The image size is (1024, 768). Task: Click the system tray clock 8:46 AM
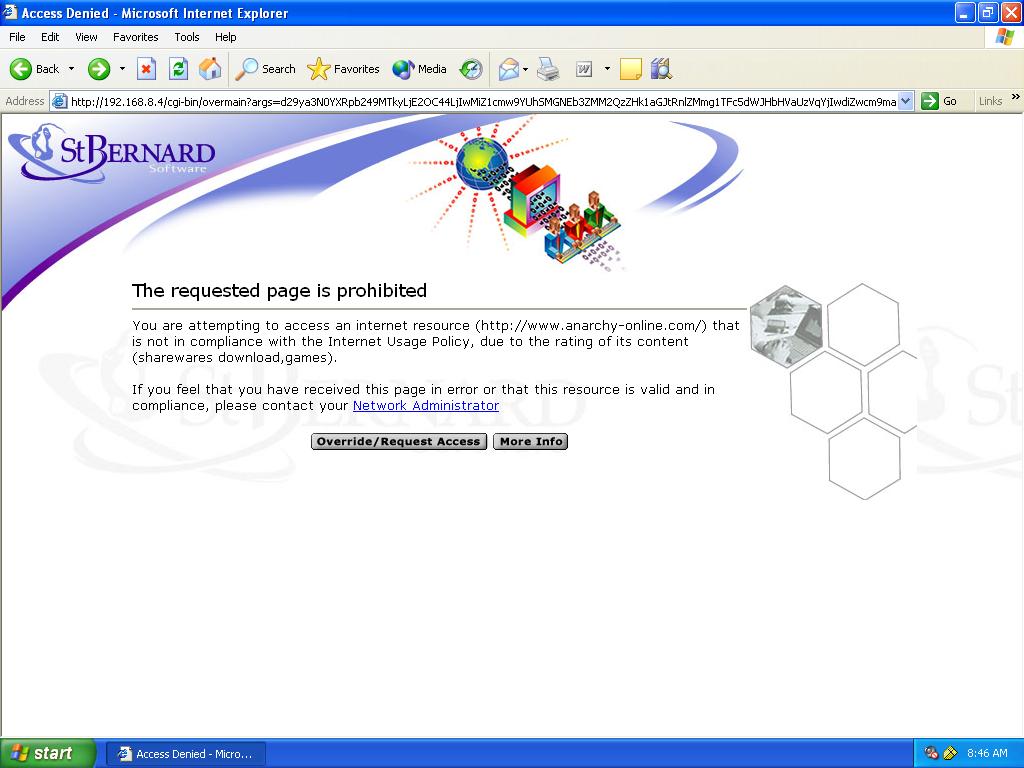987,753
